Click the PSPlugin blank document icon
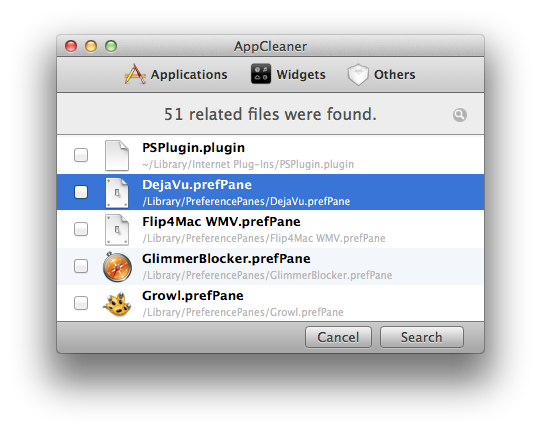541x432 pixels. (x=117, y=156)
